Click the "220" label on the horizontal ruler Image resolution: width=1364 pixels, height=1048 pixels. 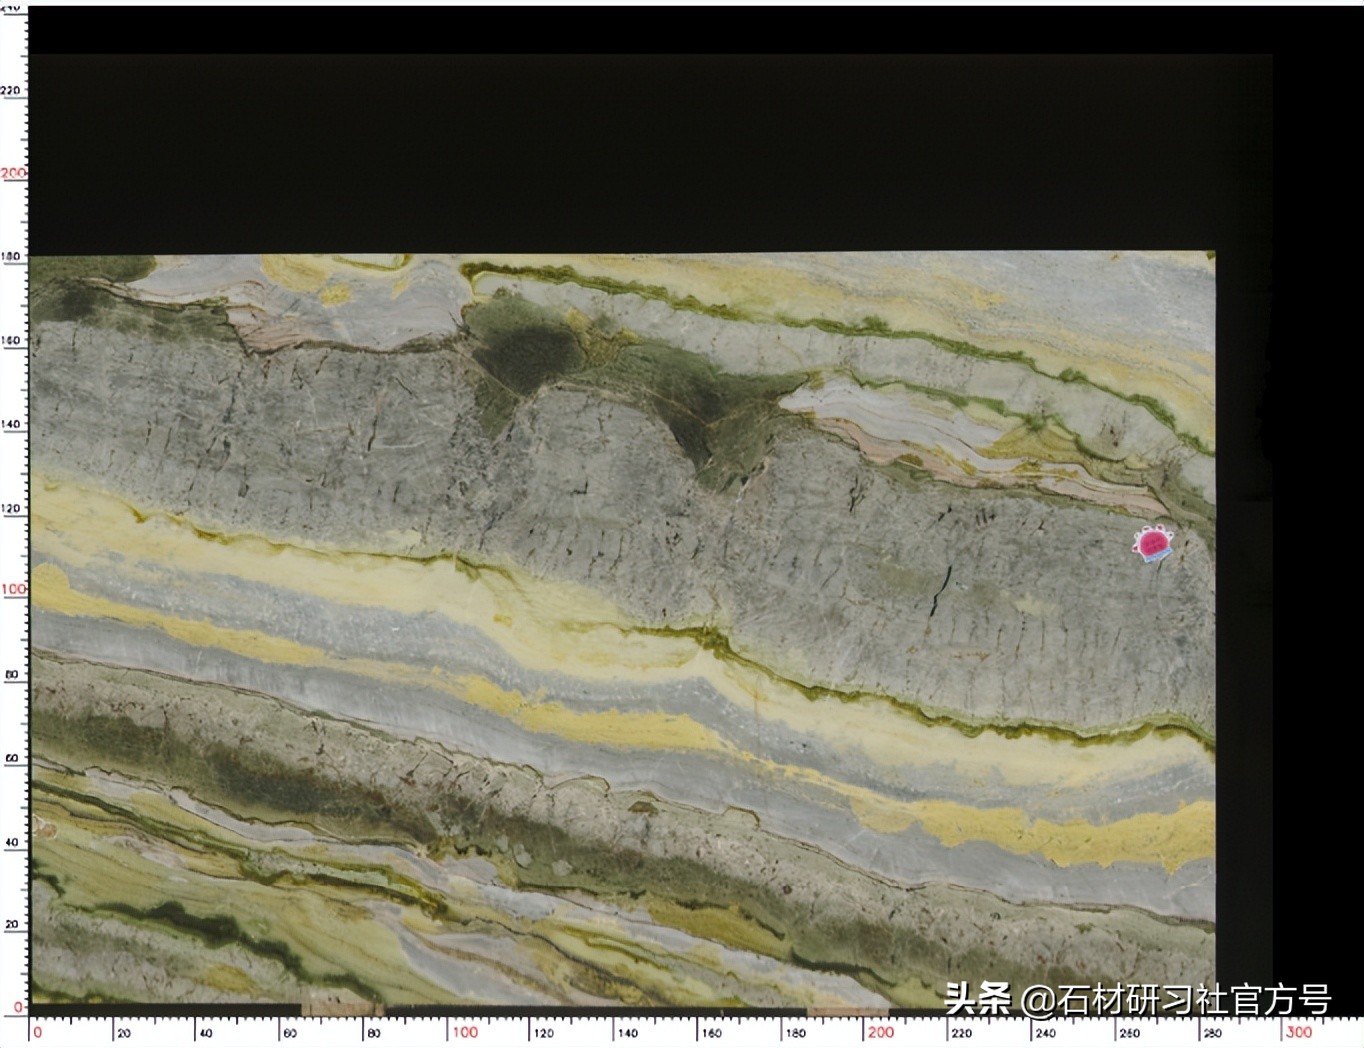point(961,1033)
